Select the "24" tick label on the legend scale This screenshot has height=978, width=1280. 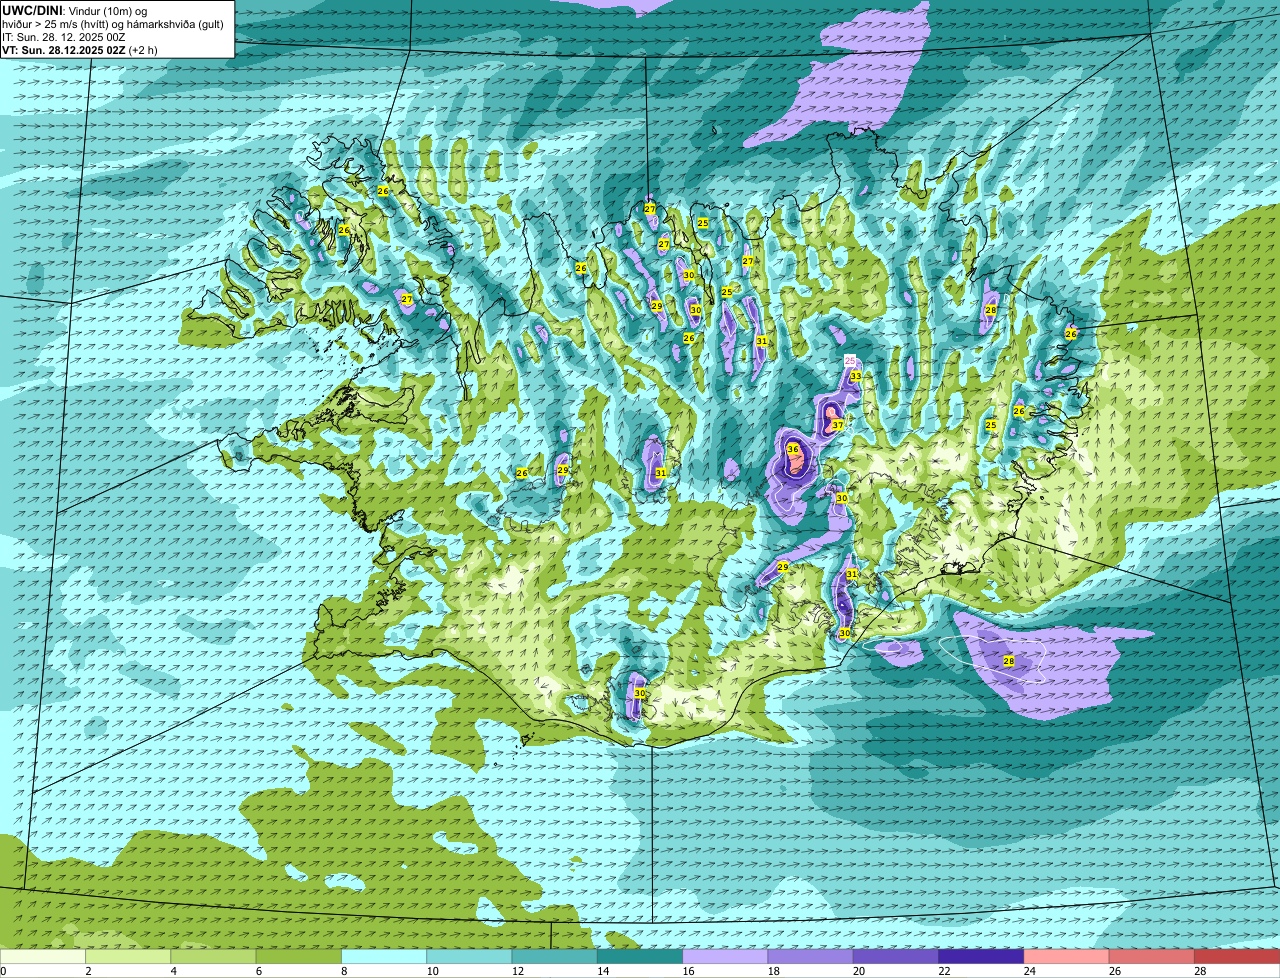tap(1029, 971)
